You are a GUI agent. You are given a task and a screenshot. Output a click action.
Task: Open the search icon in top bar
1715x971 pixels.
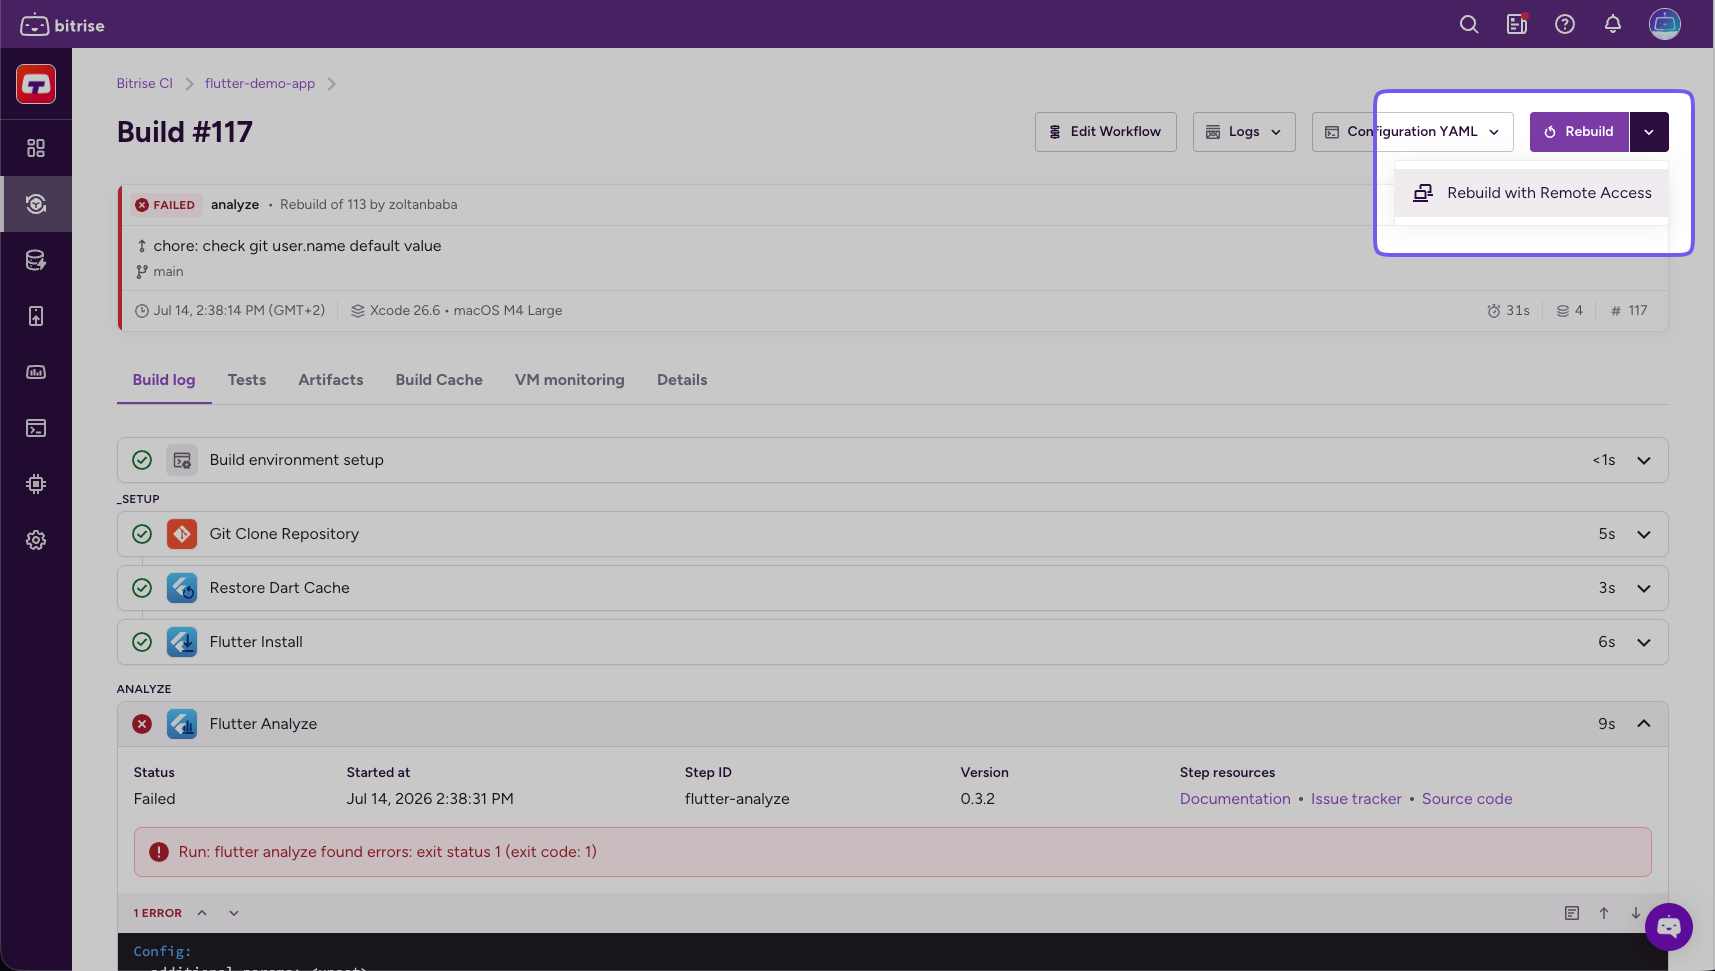(x=1469, y=24)
